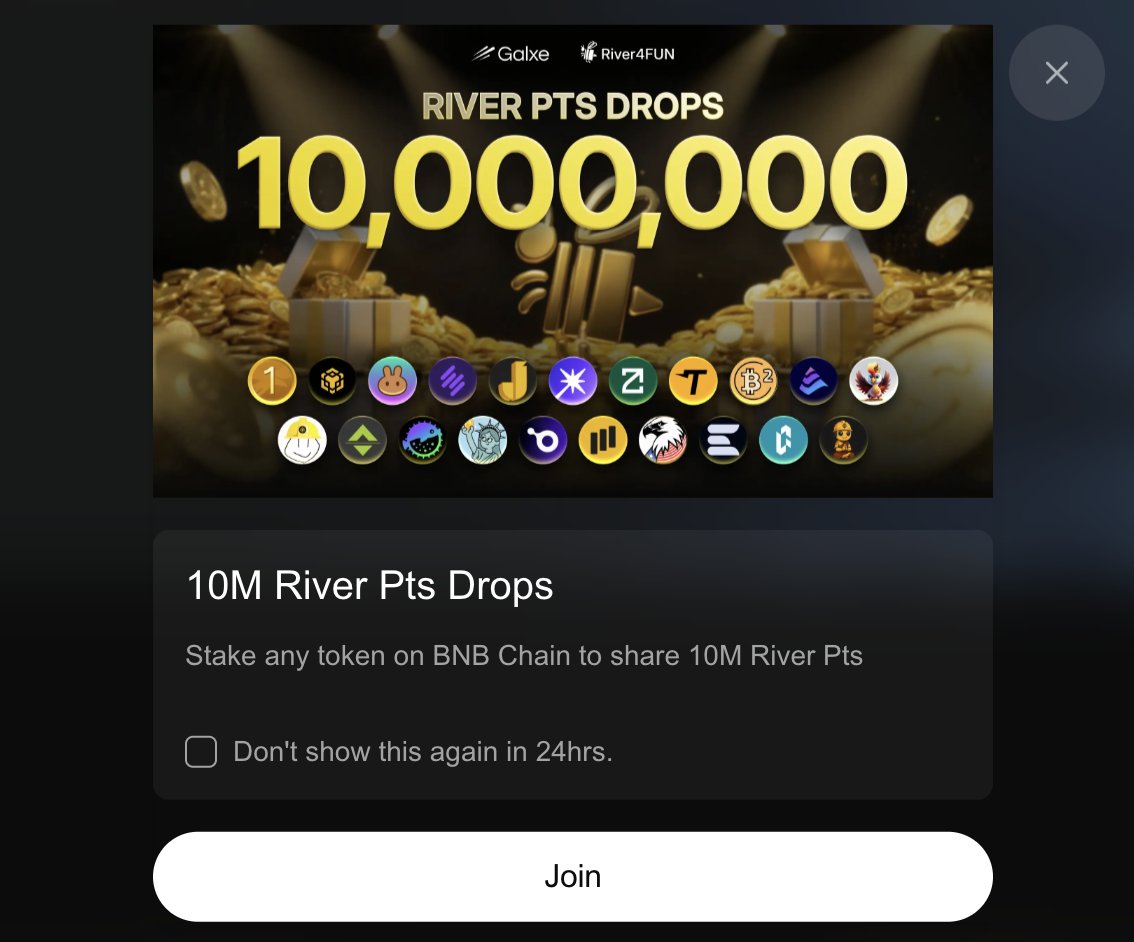Click the yellow hard hat face icon
1134x942 pixels.
pos(302,440)
